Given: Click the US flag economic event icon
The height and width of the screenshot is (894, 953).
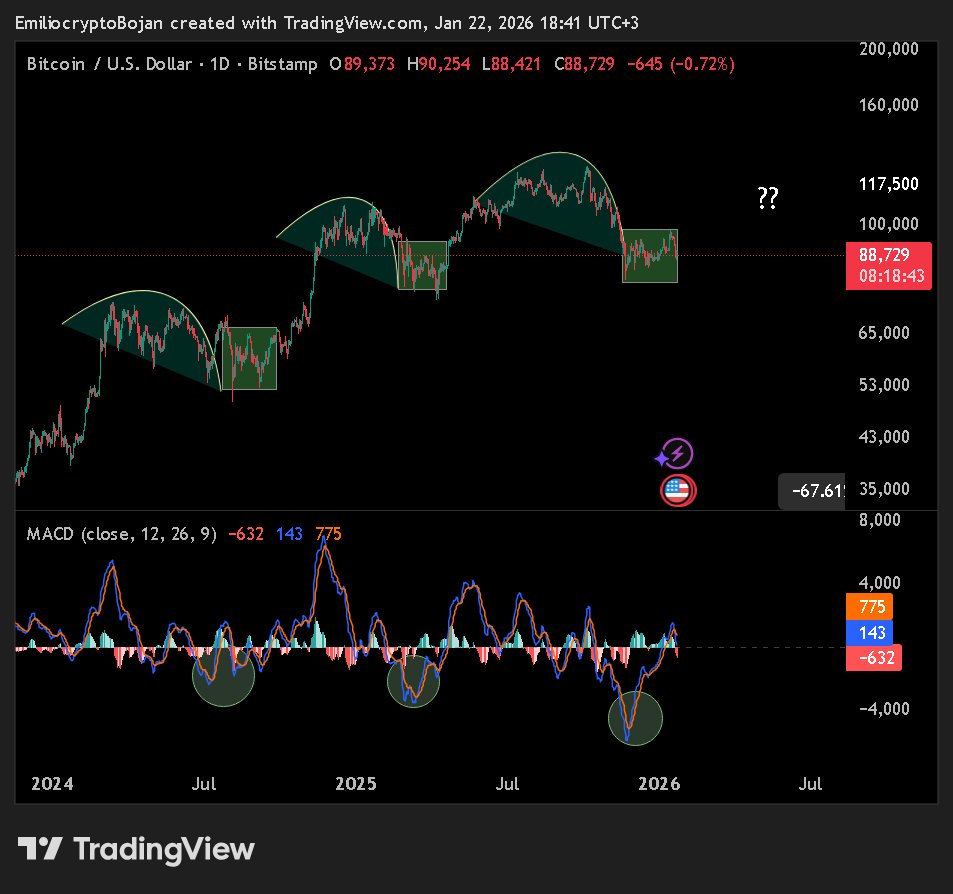Looking at the screenshot, I should [678, 490].
